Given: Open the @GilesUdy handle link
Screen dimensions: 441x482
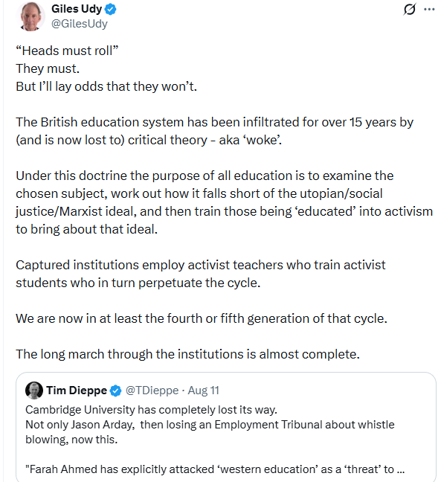Looking at the screenshot, I should (79, 24).
